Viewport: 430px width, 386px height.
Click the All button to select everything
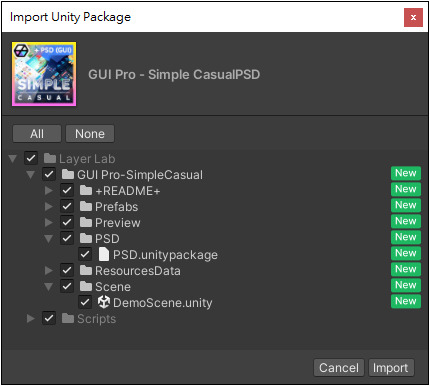coord(37,134)
